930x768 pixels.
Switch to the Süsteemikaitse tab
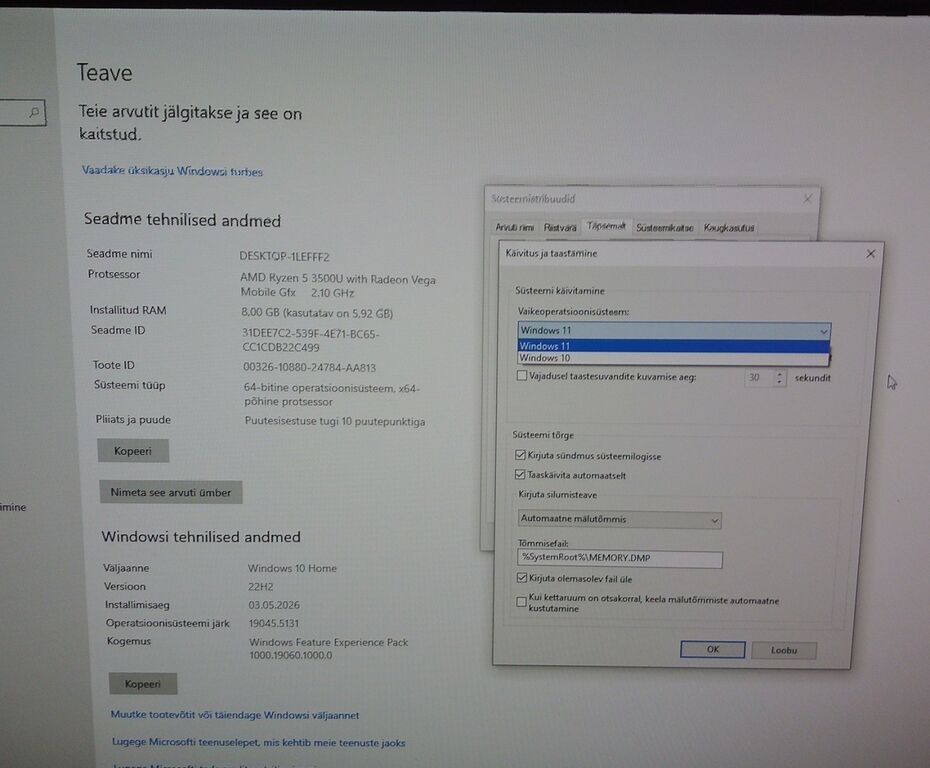(x=664, y=228)
